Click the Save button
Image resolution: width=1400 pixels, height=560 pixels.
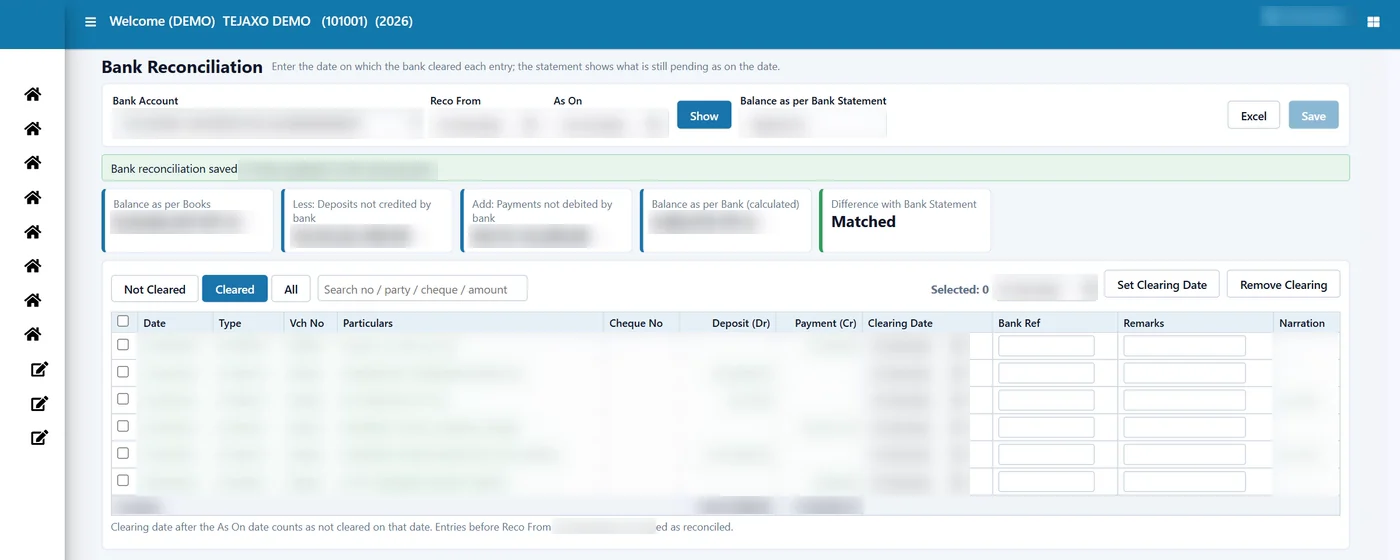[x=1313, y=115]
